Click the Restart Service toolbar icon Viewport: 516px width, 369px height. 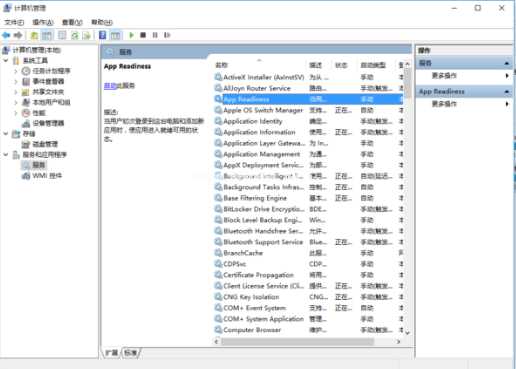click(167, 35)
